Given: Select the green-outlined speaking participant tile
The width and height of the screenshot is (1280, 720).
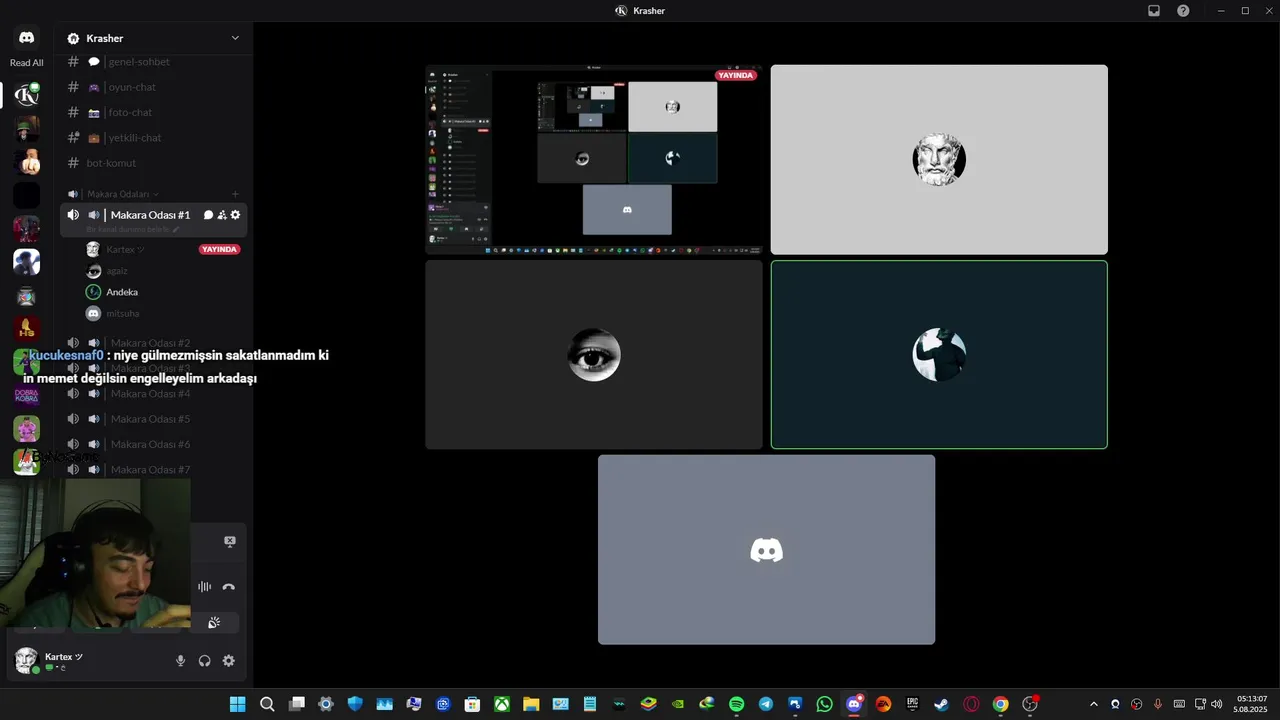Looking at the screenshot, I should pos(939,355).
